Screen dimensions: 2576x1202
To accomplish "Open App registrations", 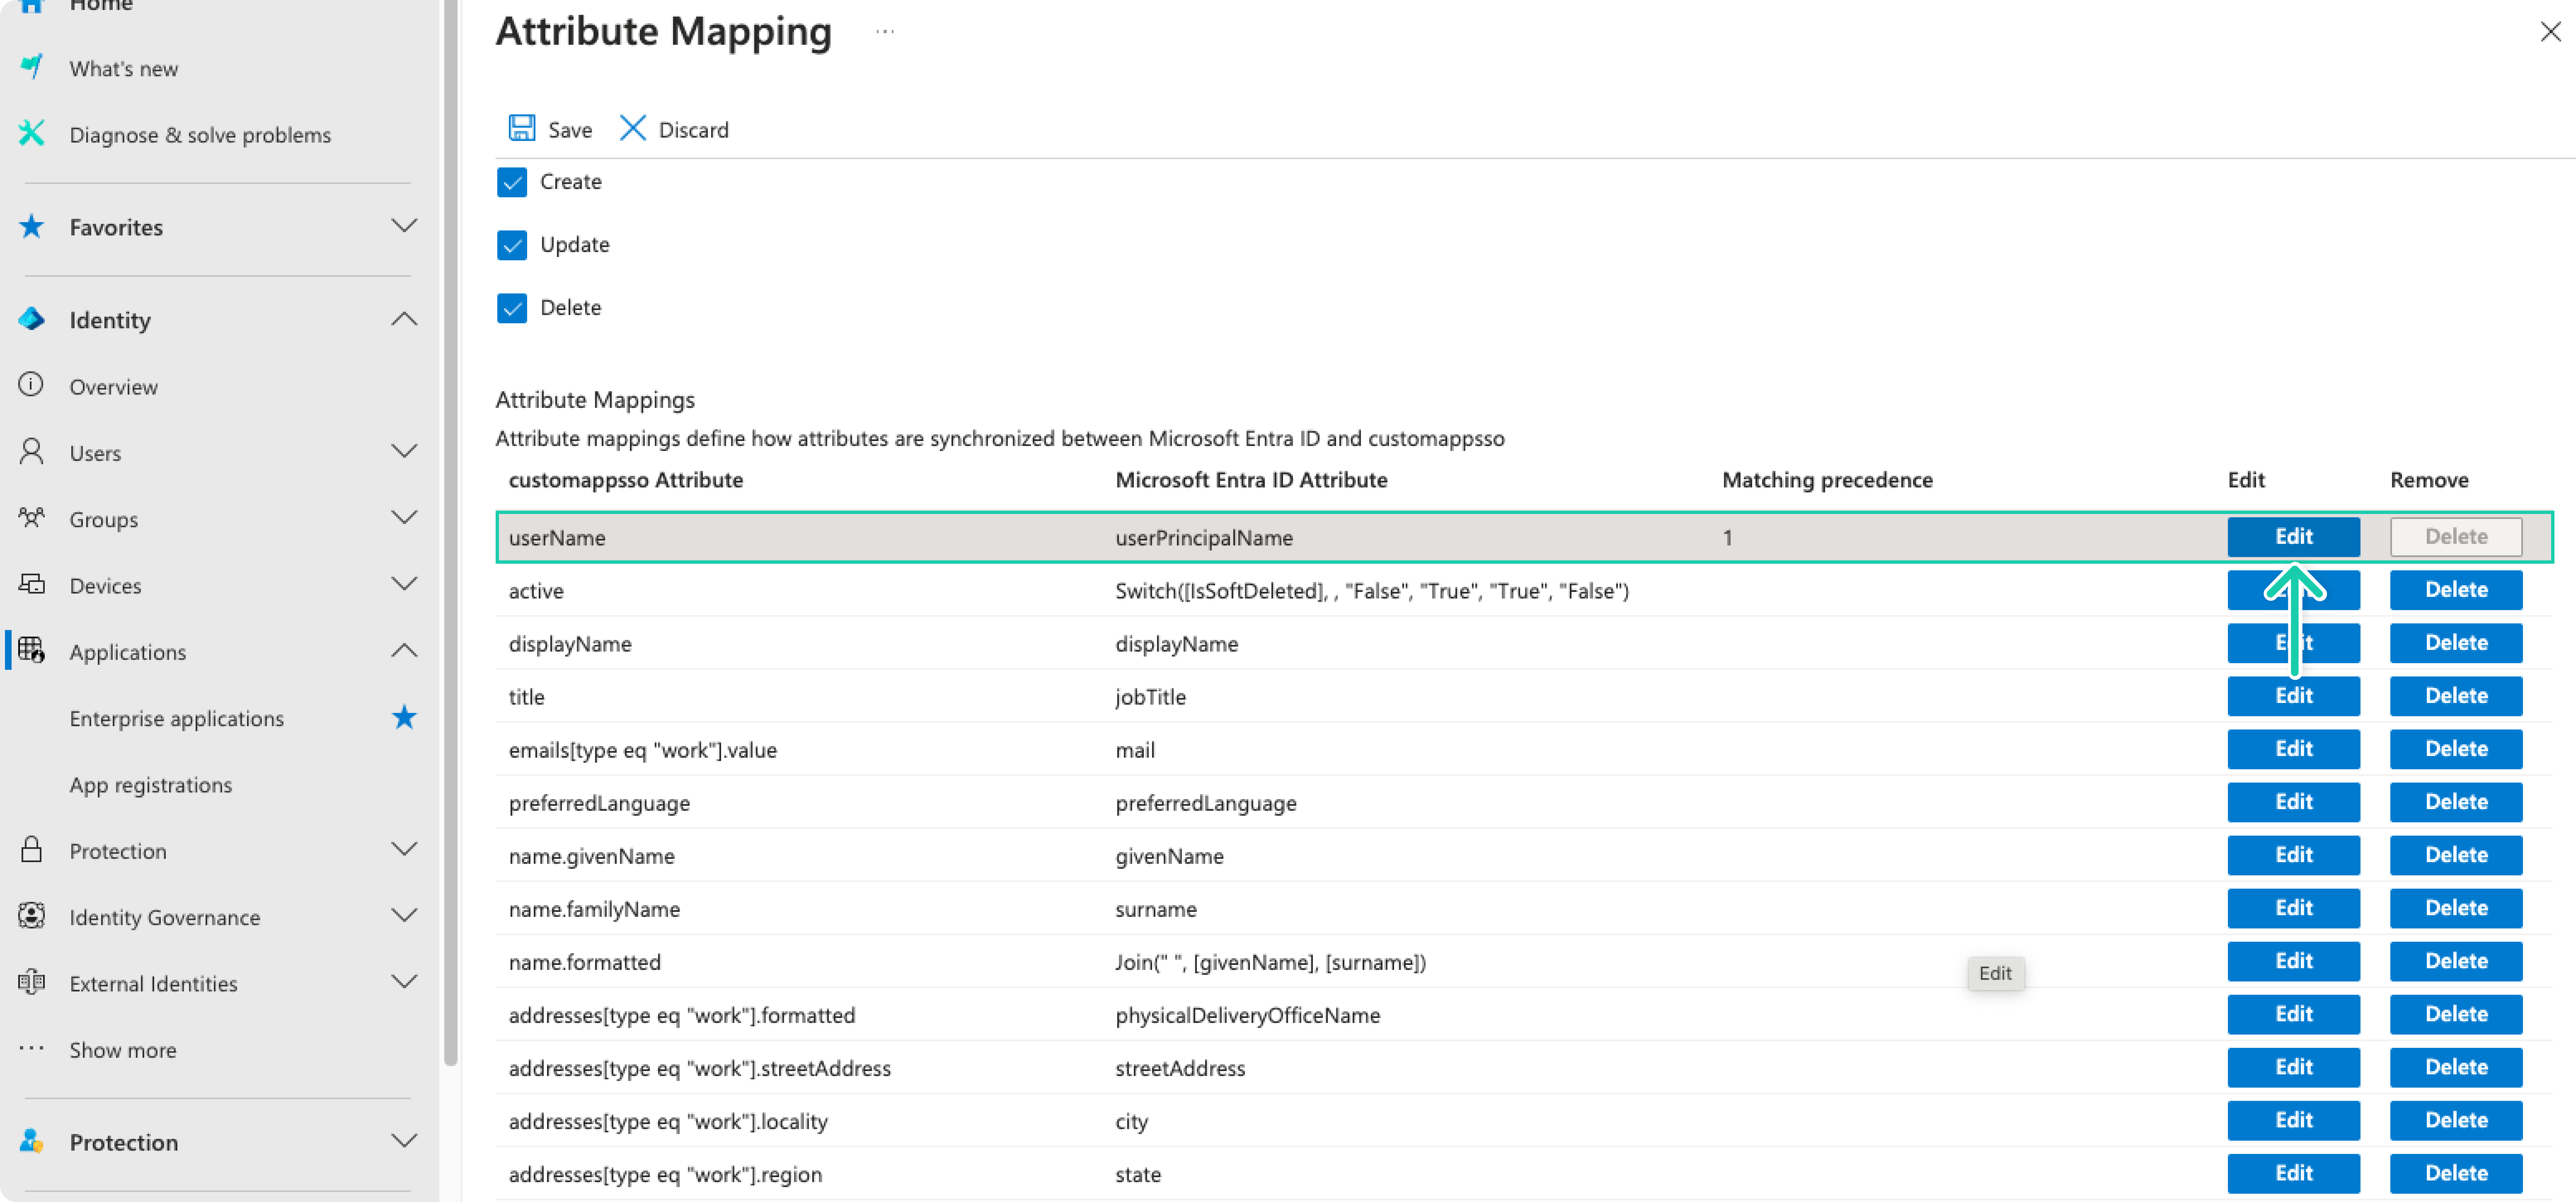I will pos(151,785).
